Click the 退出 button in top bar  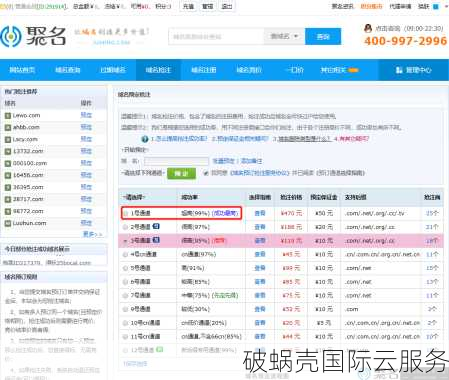point(227,6)
